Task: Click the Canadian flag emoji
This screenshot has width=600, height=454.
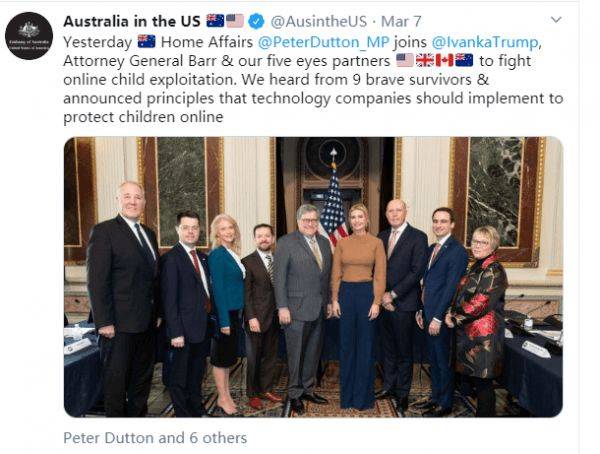Action: click(444, 60)
